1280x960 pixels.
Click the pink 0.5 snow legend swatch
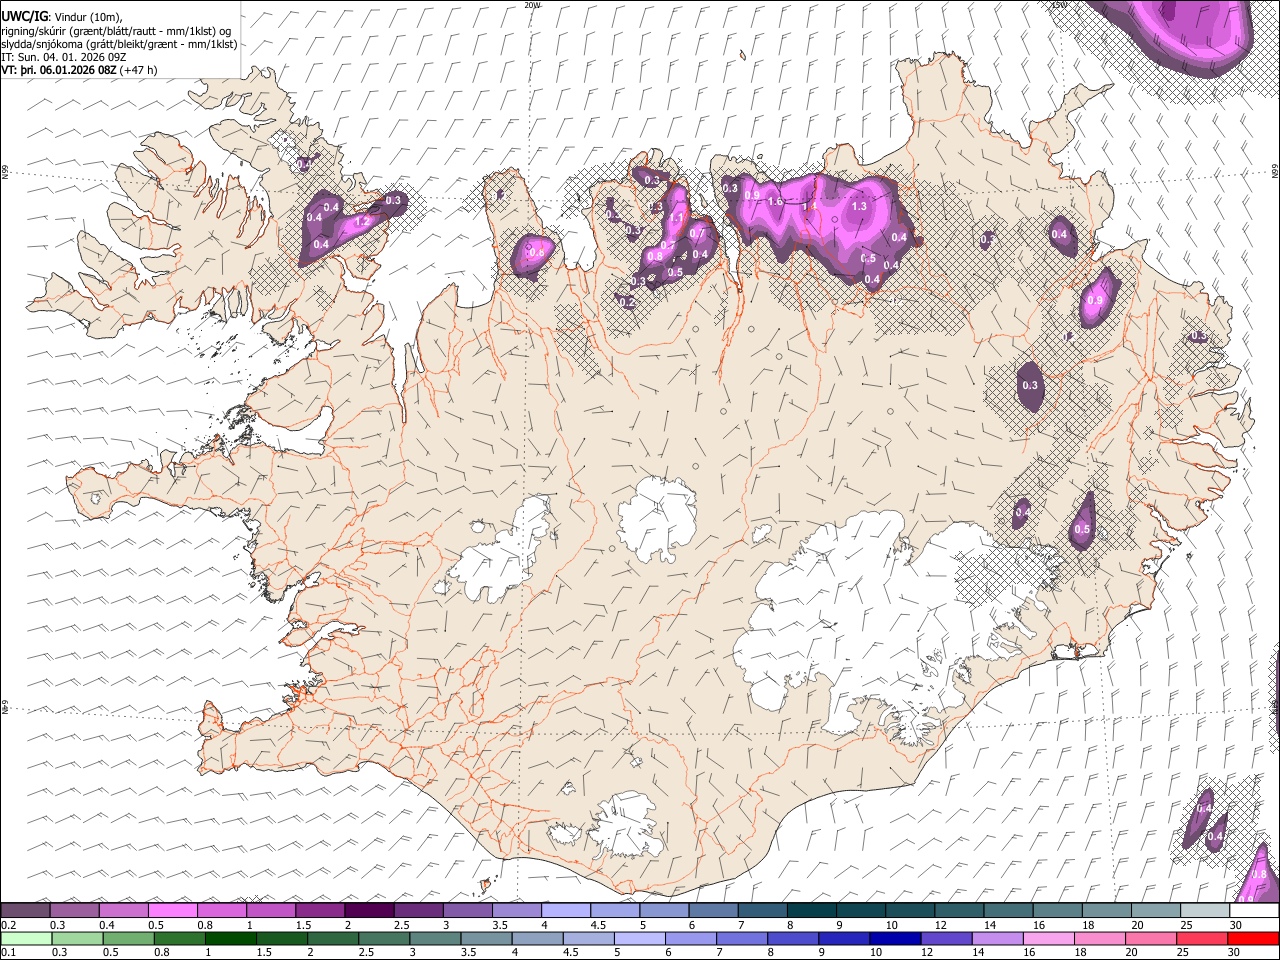tap(173, 910)
